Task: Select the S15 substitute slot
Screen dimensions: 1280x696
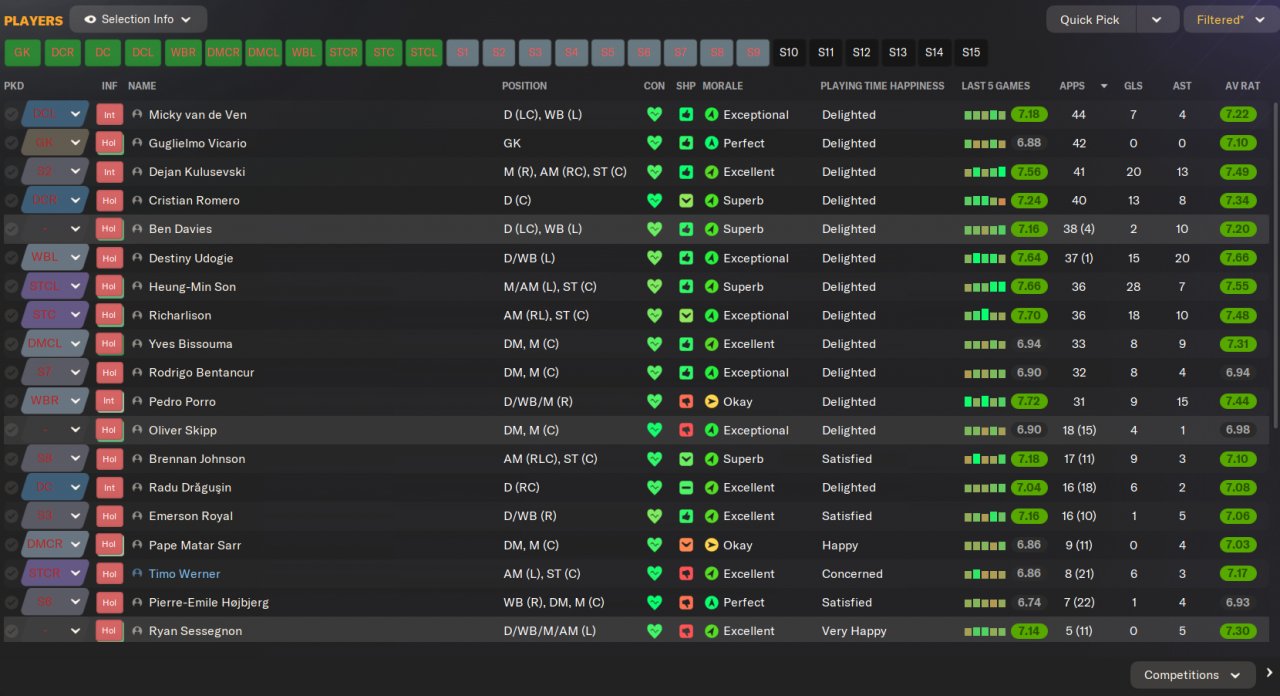Action: (x=970, y=53)
